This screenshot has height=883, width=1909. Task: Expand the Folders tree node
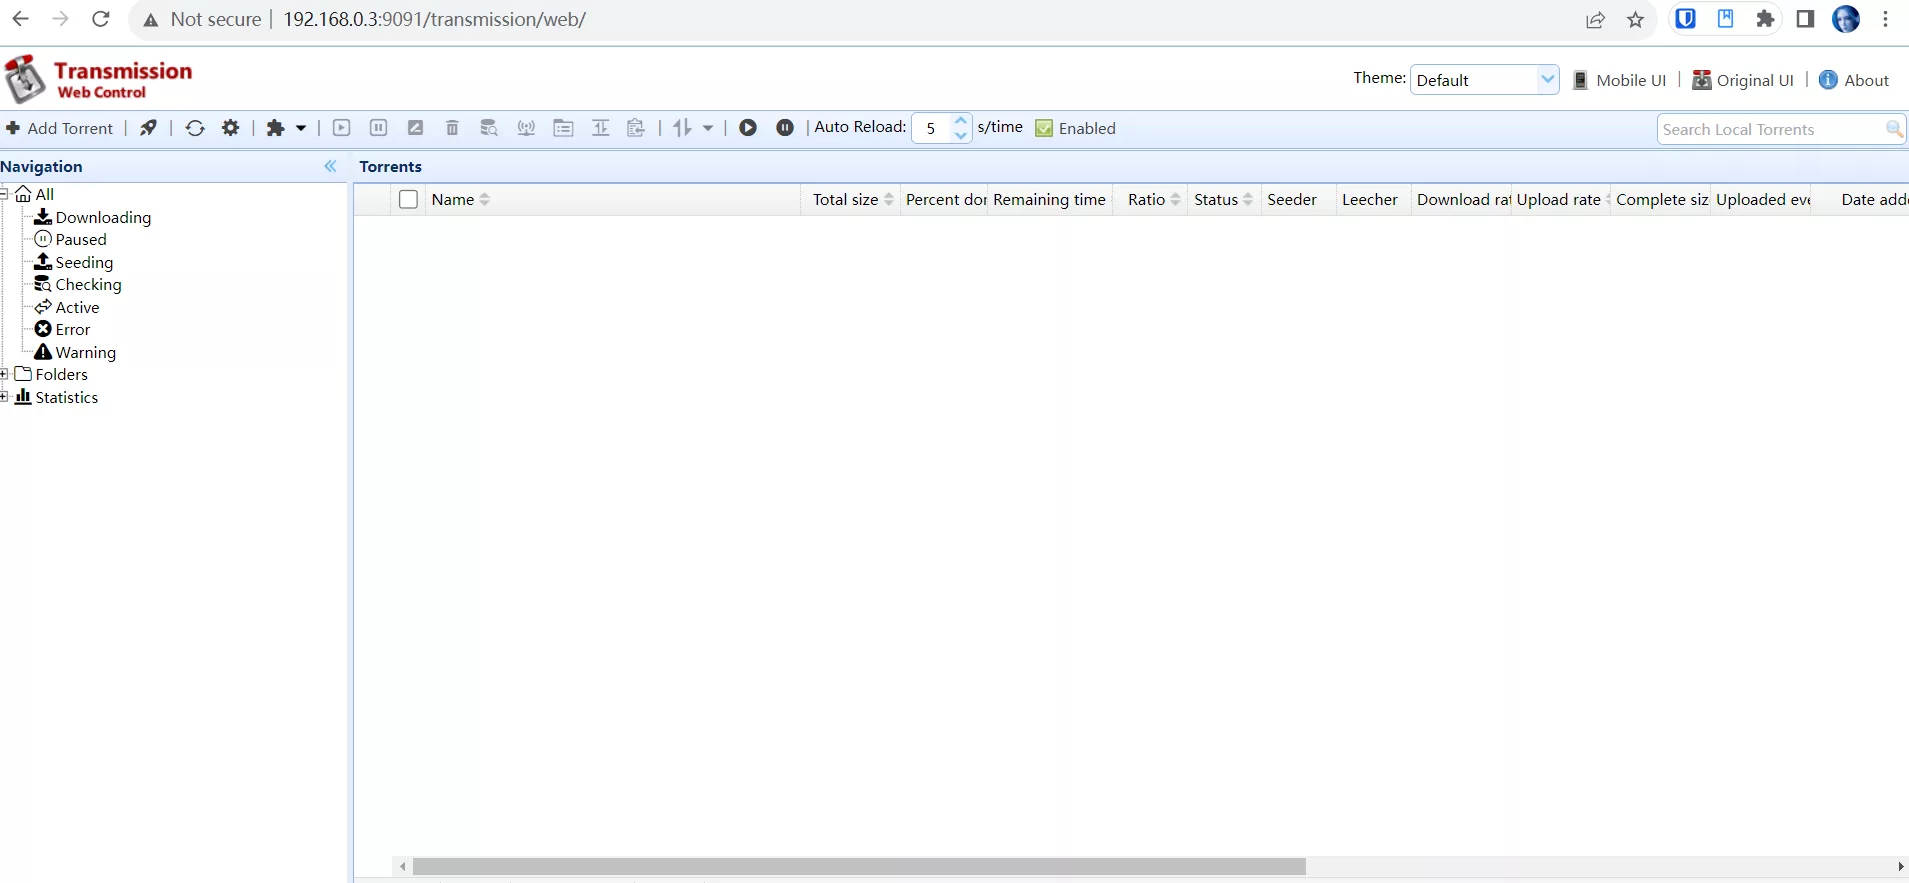[x=4, y=374]
